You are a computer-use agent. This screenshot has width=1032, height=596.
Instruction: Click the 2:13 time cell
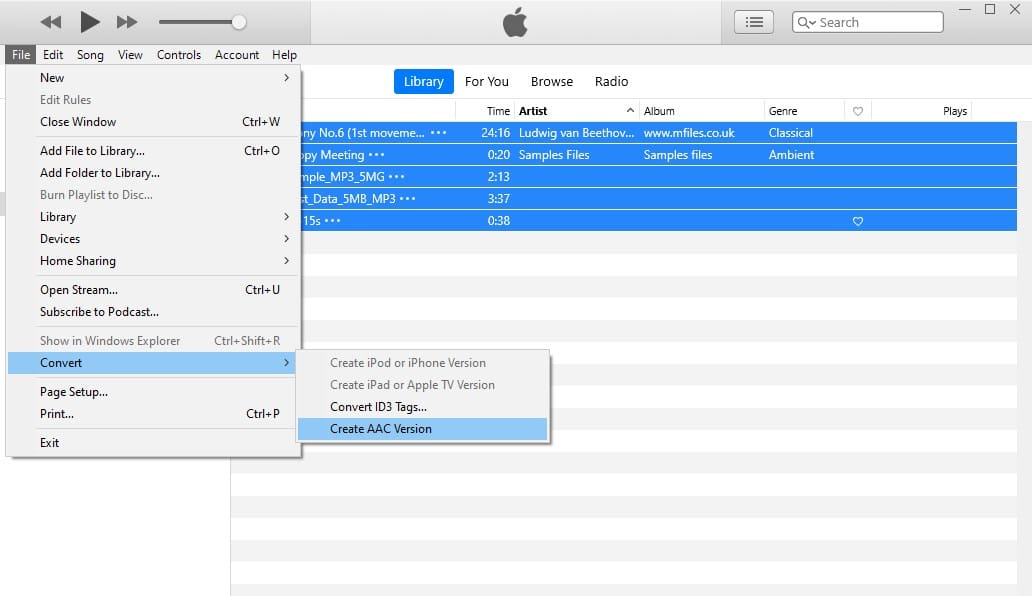(498, 177)
